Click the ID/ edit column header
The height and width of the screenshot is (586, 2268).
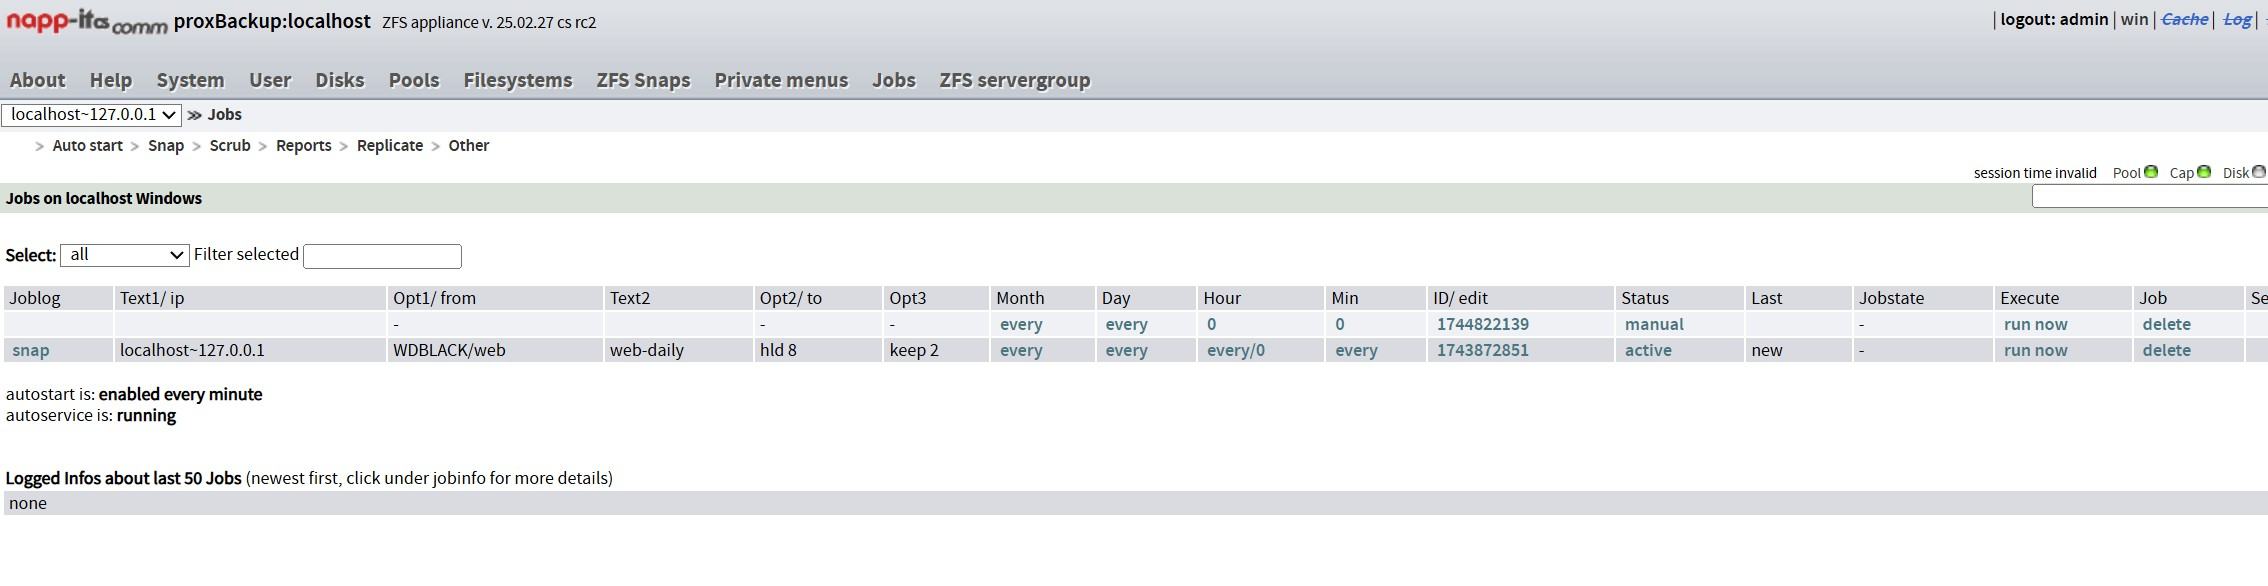(1519, 298)
